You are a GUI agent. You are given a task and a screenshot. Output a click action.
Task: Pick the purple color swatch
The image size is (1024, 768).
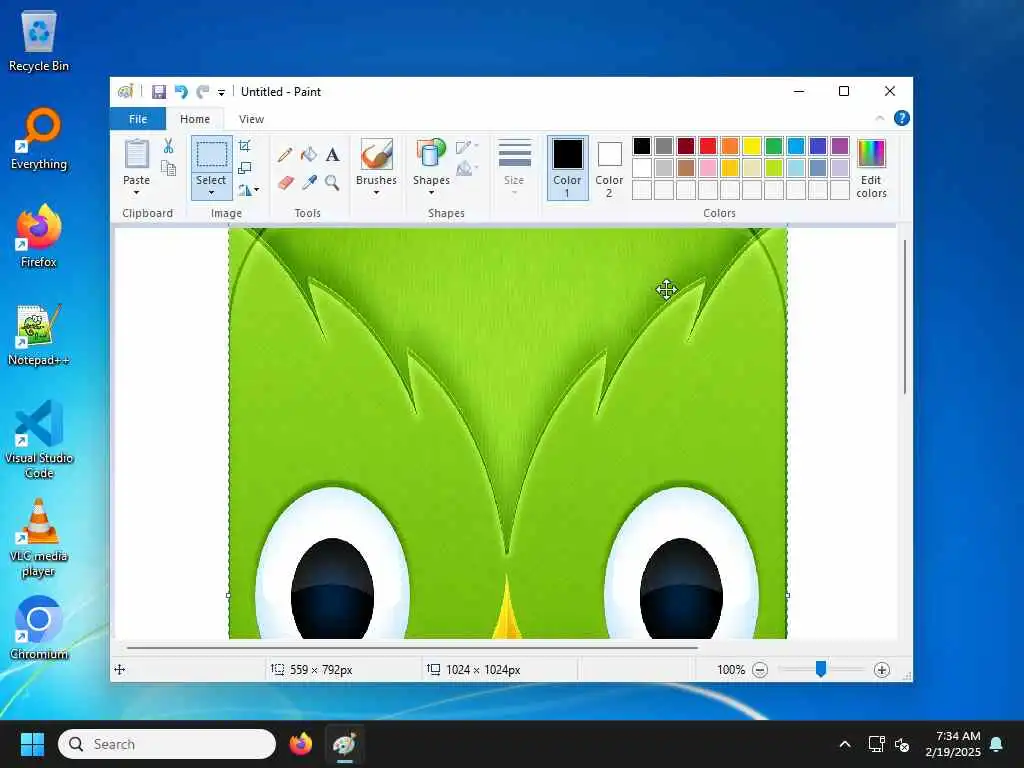[x=840, y=146]
